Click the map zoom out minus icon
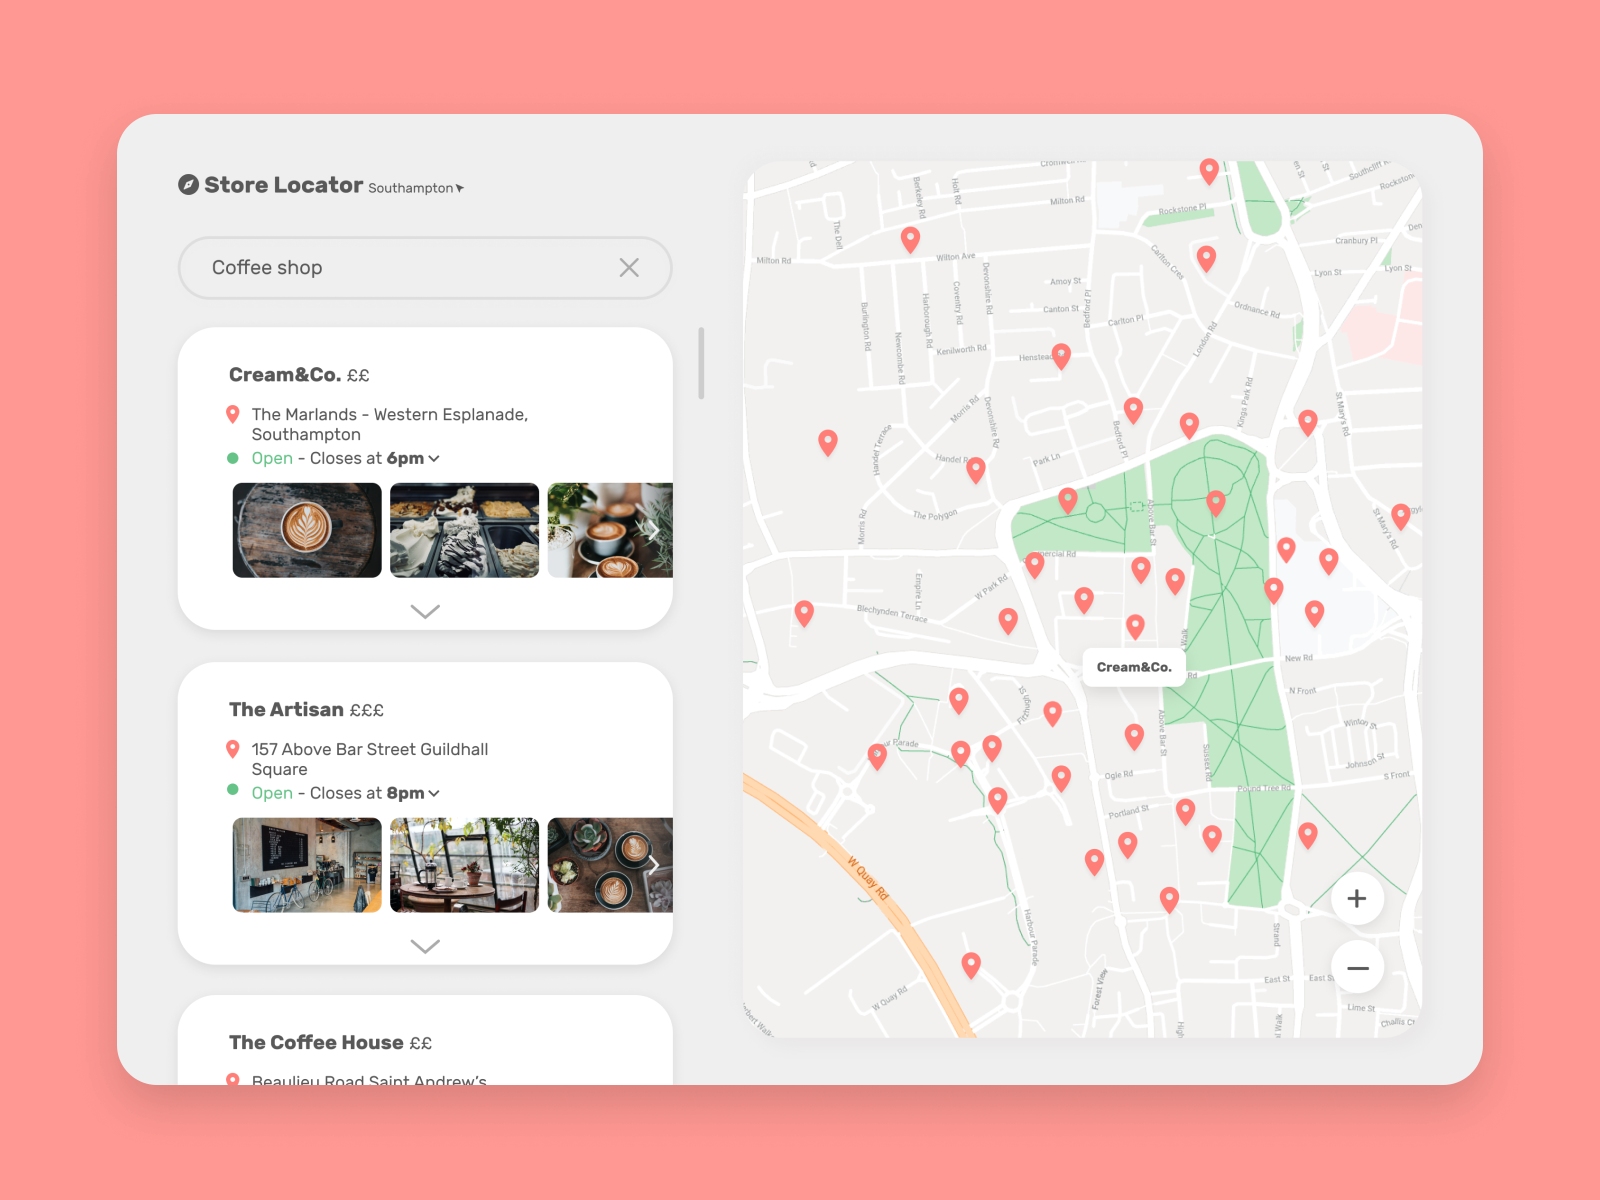 click(x=1357, y=967)
